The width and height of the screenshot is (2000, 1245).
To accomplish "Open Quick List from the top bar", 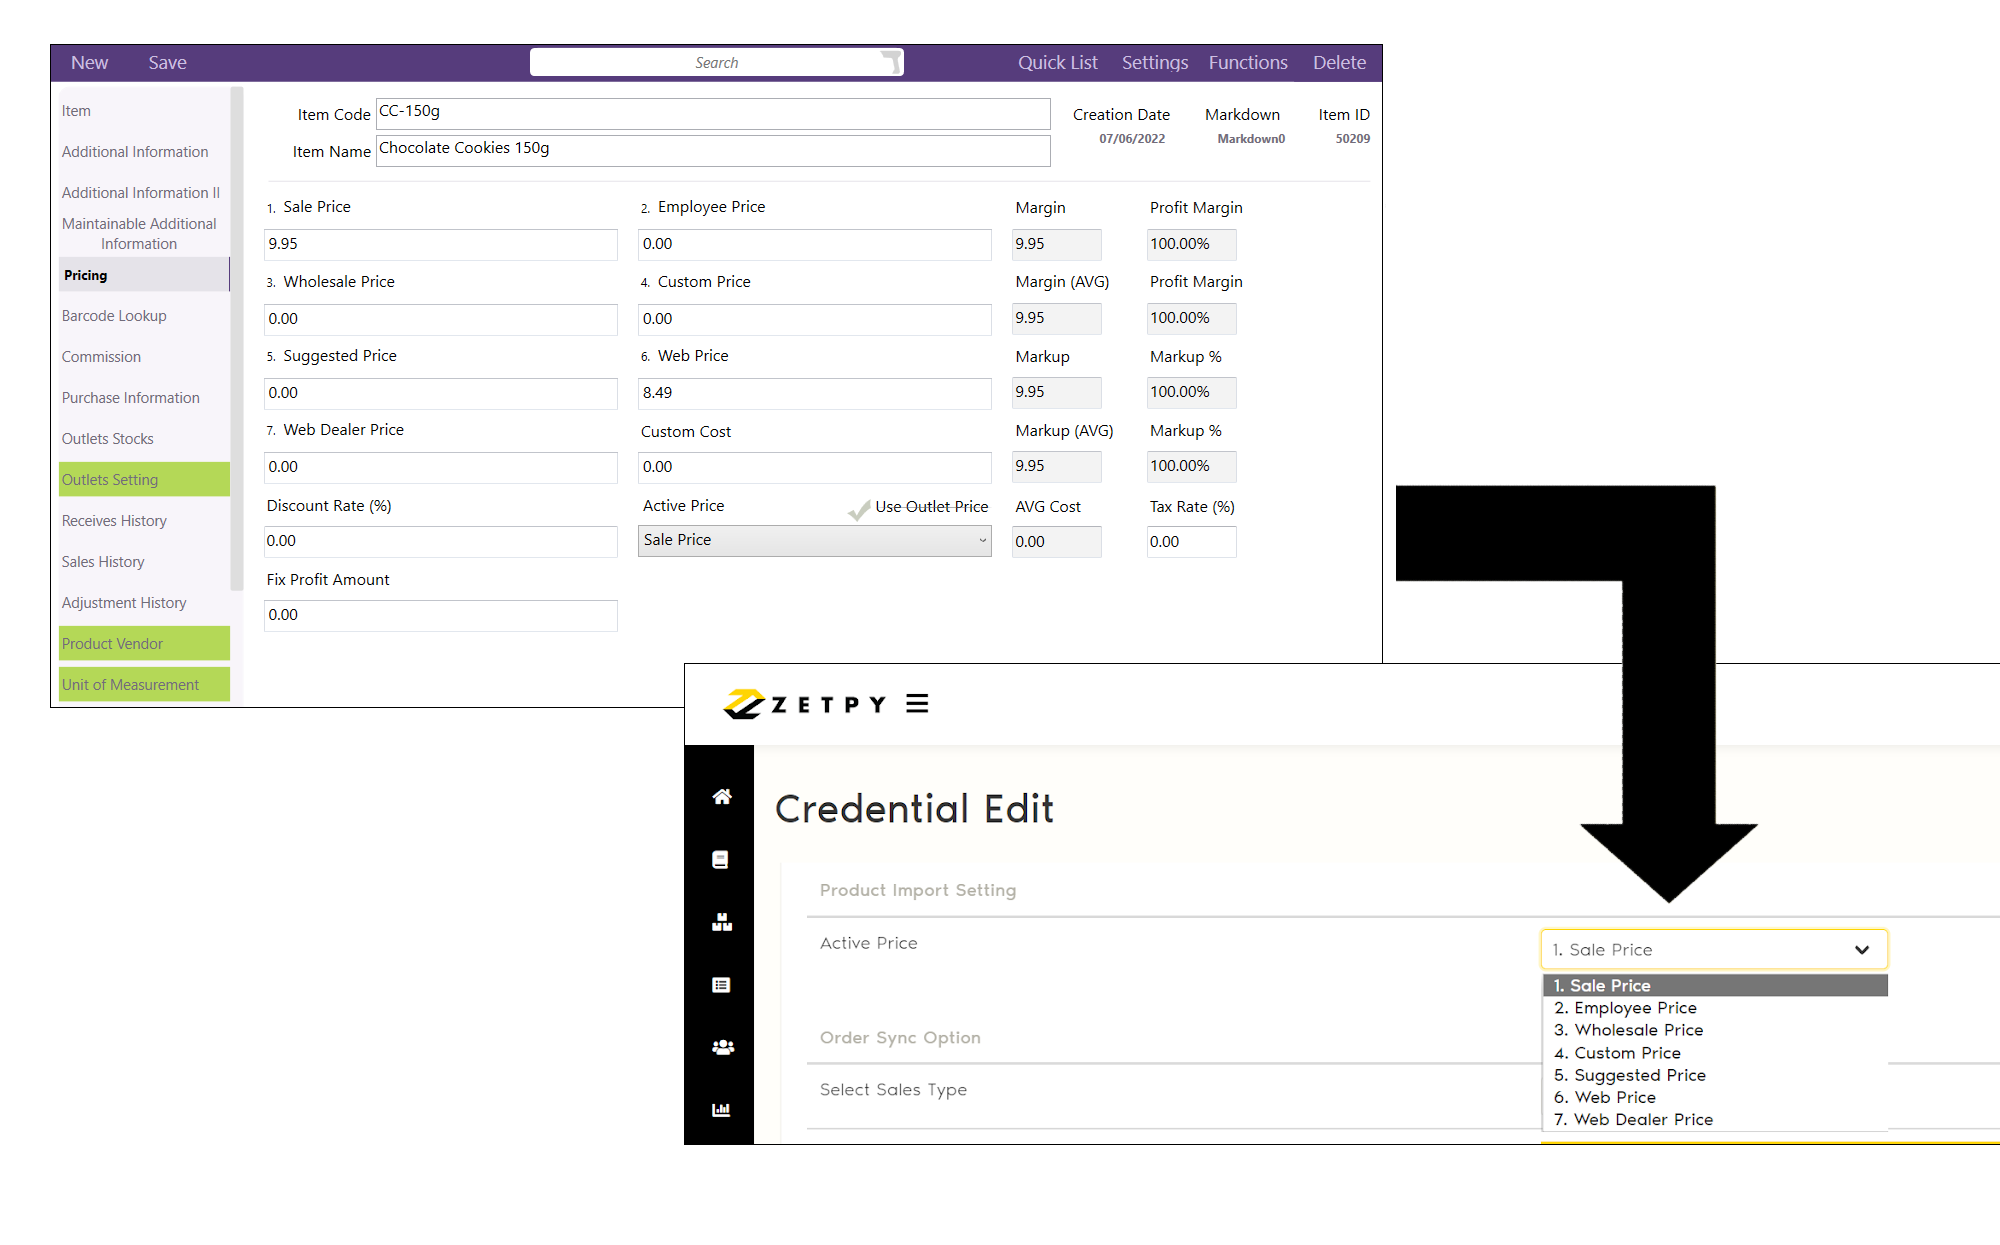I will (1057, 61).
